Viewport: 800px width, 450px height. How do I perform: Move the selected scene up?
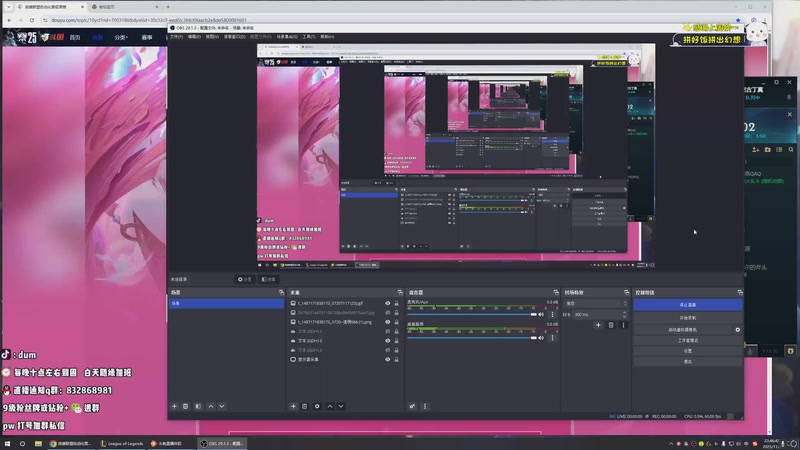(x=210, y=406)
